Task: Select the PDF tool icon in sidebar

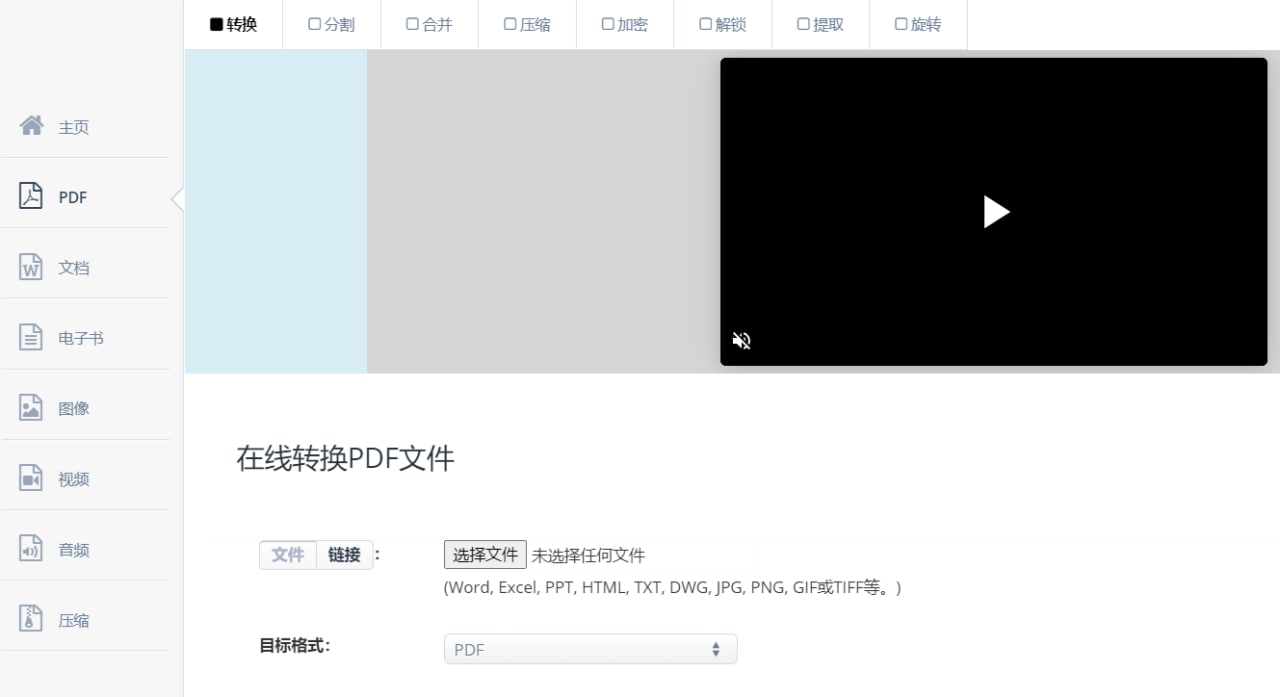Action: tap(30, 196)
